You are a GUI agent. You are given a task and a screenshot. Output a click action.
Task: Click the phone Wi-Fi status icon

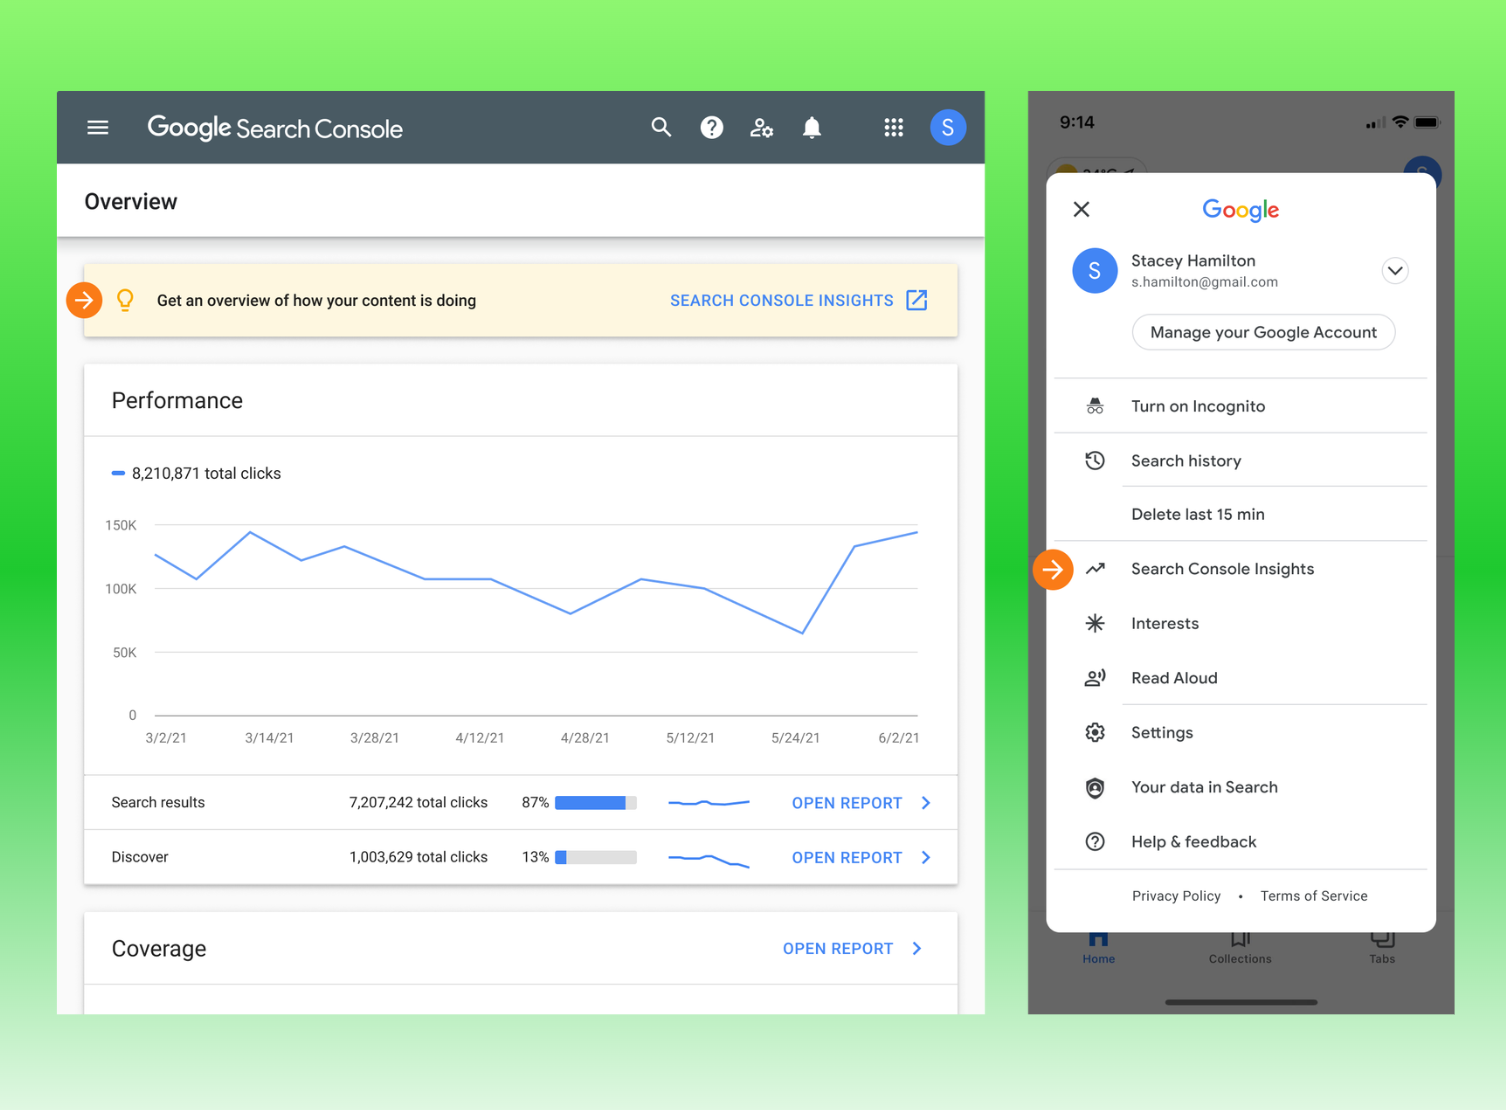(x=1400, y=122)
